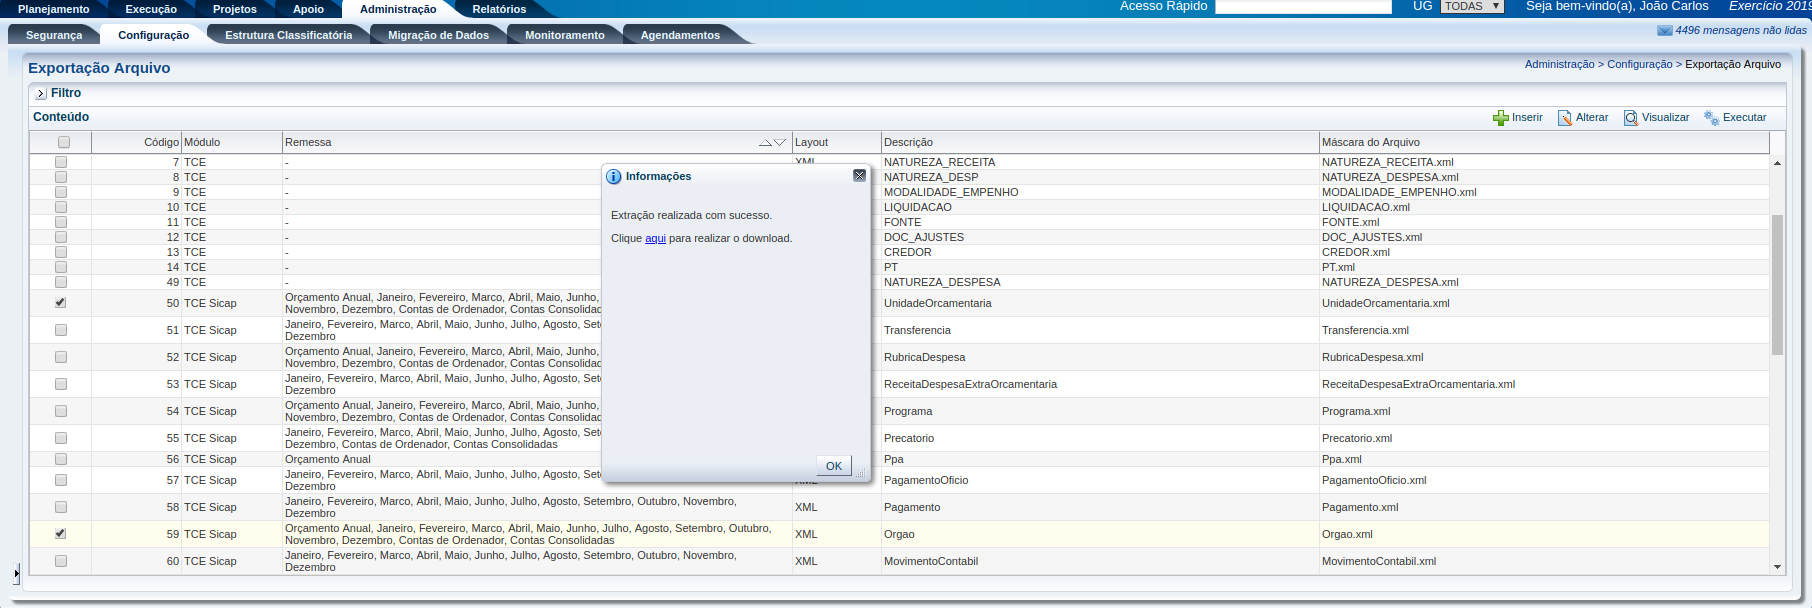Switch to the Relatórios menu tab

point(498,9)
